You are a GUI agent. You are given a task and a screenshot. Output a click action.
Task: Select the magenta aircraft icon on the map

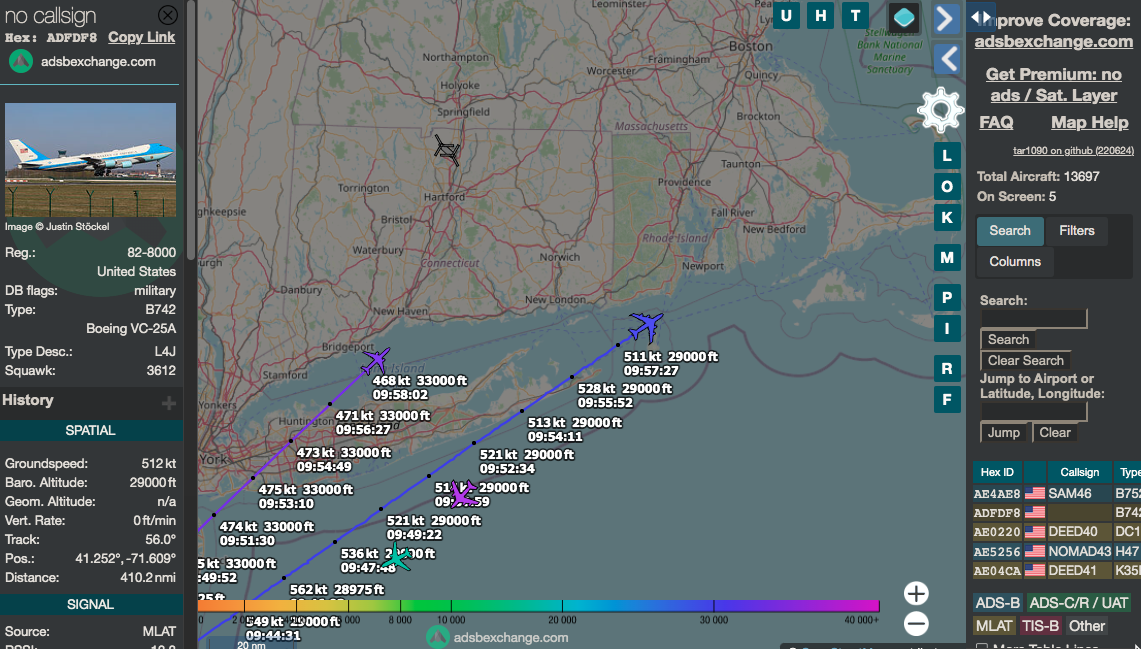[461, 493]
